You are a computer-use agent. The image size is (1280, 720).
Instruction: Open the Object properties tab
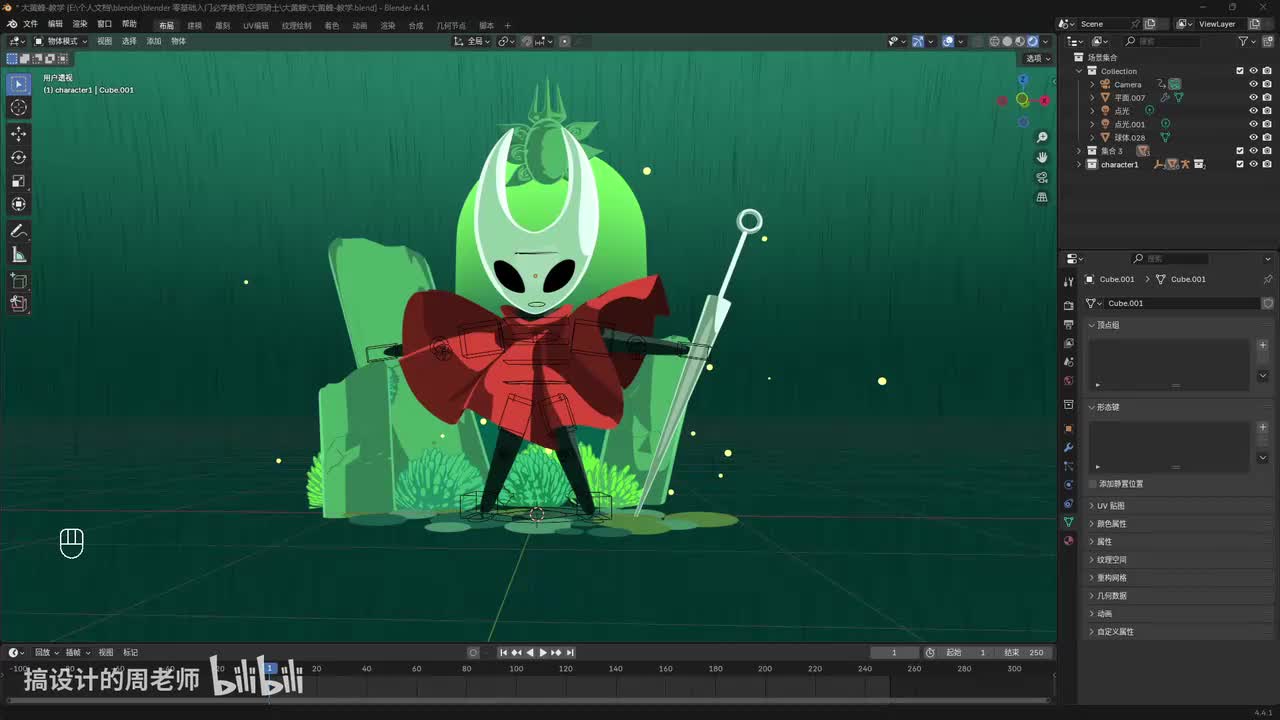(1068, 428)
